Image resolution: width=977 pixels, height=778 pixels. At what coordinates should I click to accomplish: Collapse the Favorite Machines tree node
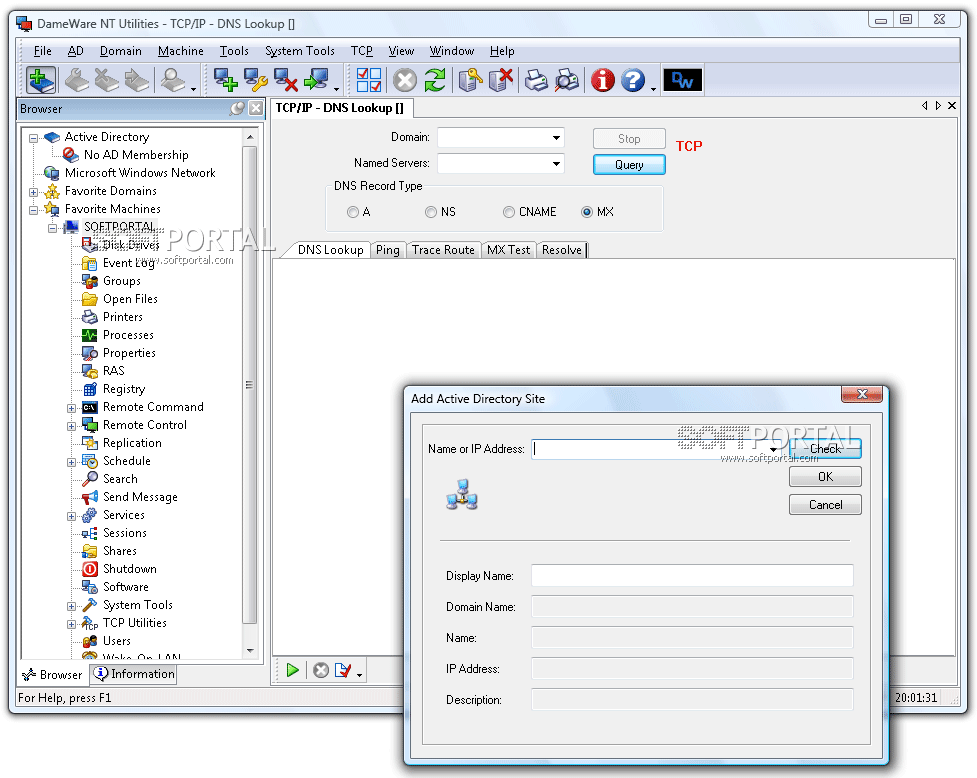coord(34,211)
